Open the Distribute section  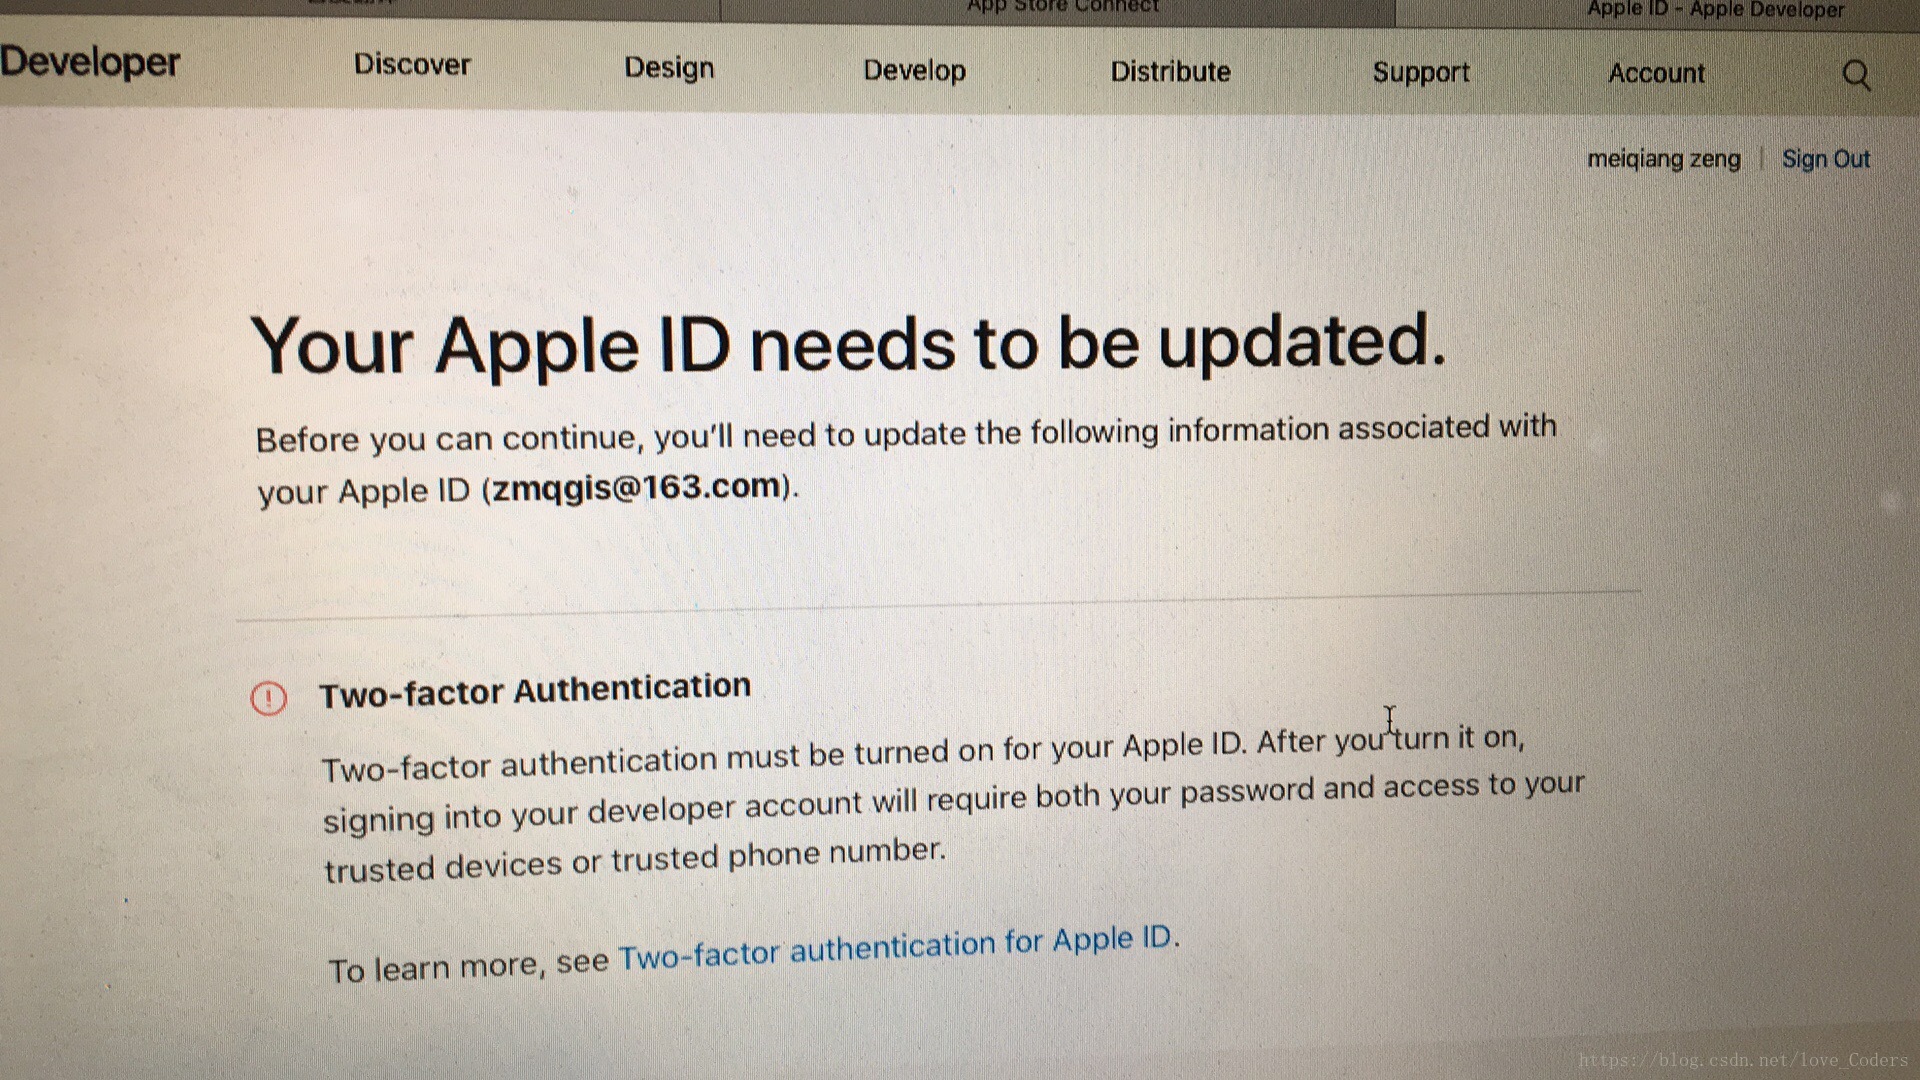click(x=1170, y=72)
